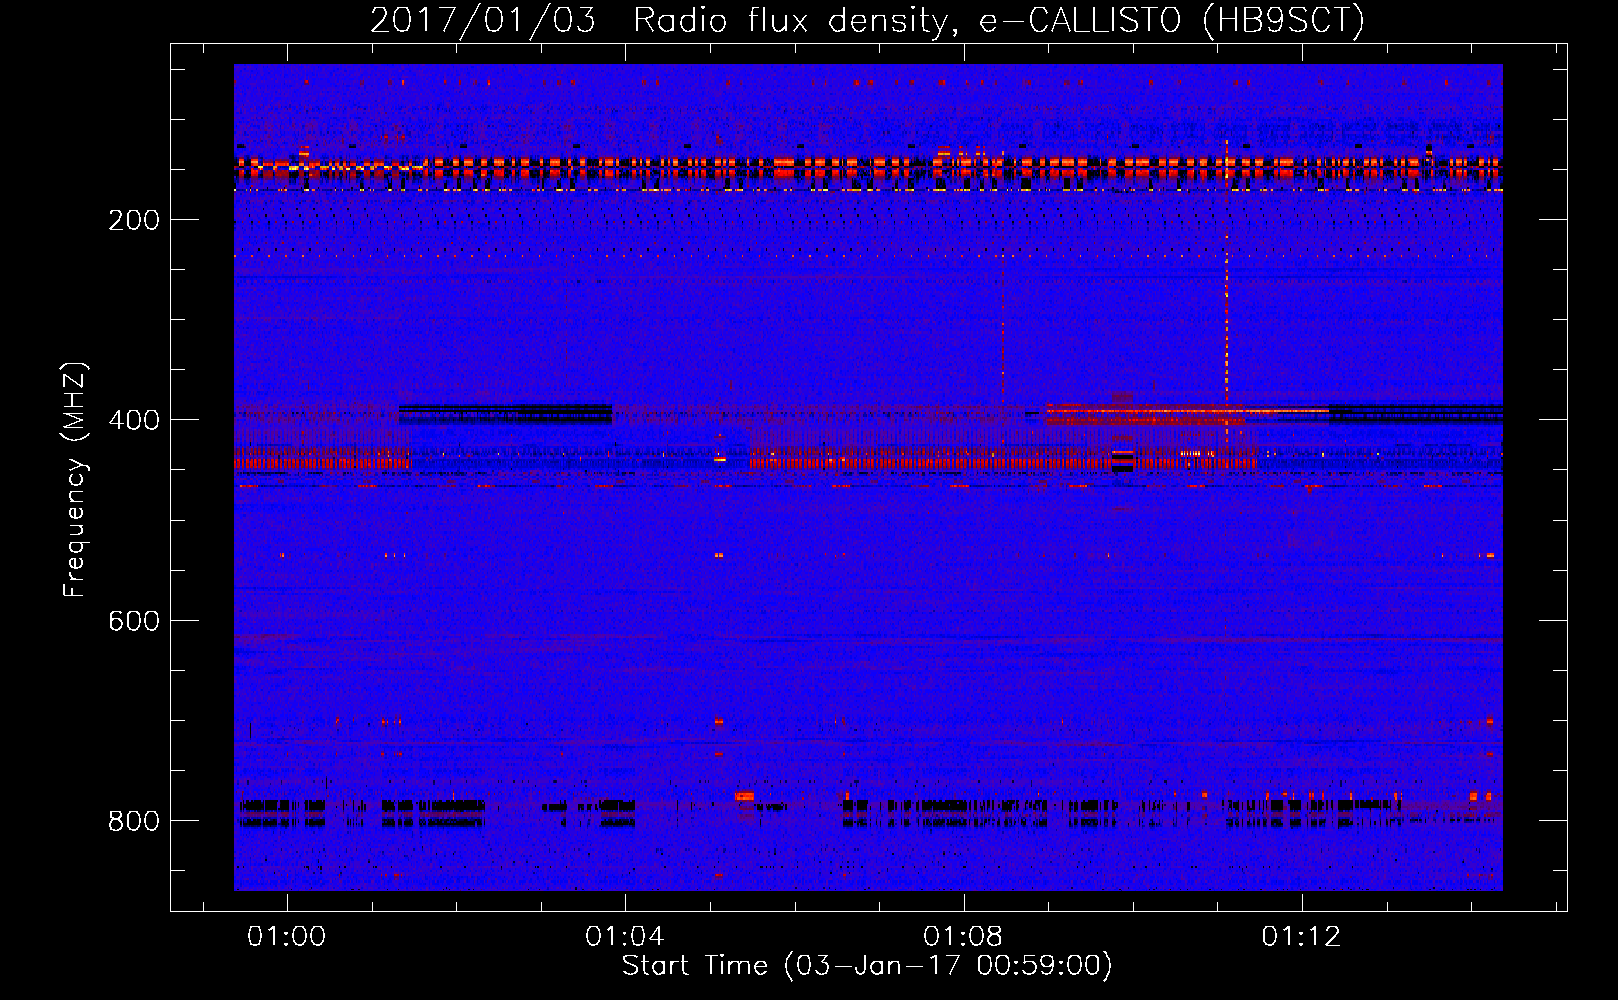
Task: Click the plot title 'Radio flux density, e-CALLISTO (HB9SCT)'
Action: click(999, 20)
